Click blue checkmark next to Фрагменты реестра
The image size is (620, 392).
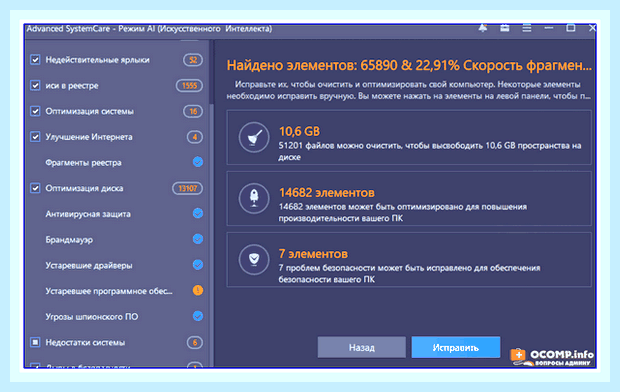[198, 162]
